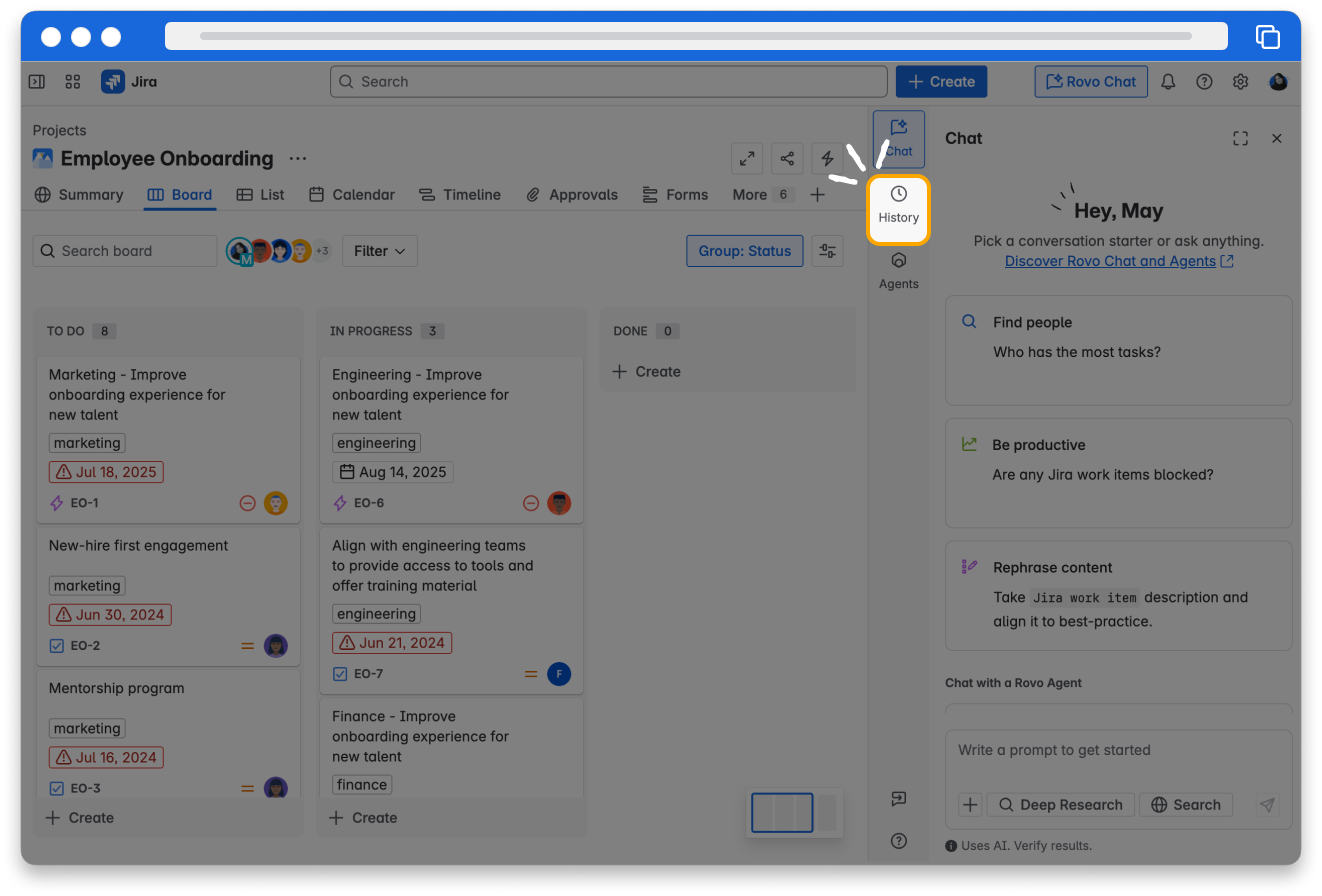
Task: Open the Automation lightning bolt icon
Action: [x=827, y=158]
